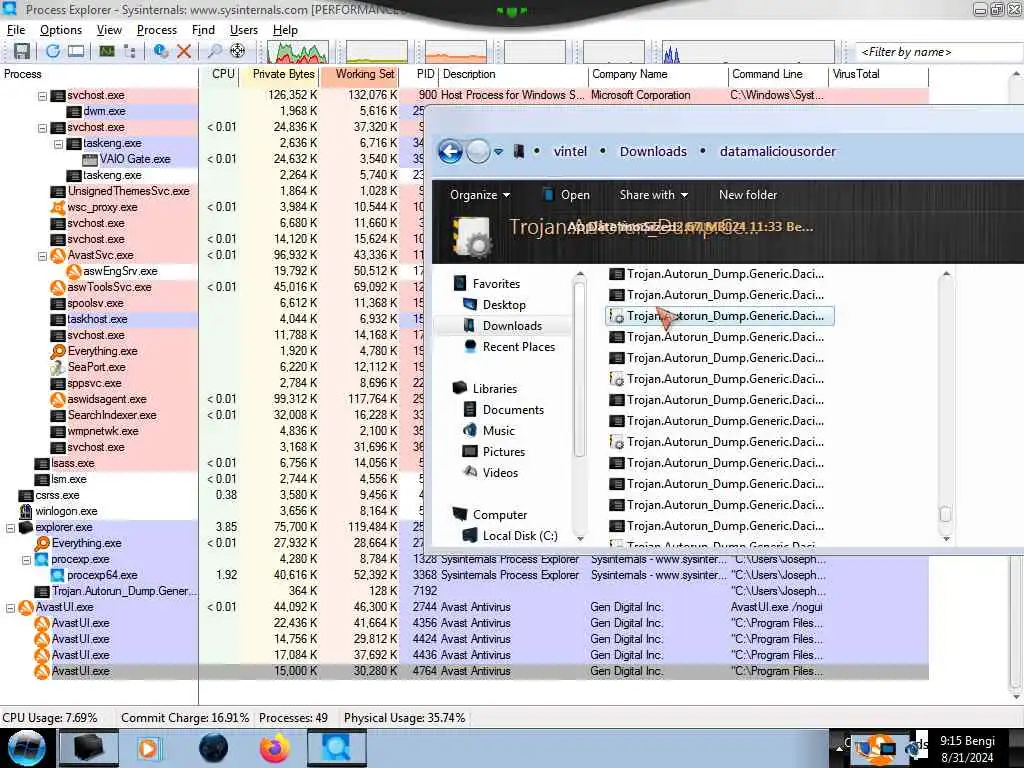The image size is (1024, 768).
Task: Collapse the AvastUI.exe parent tree node
Action: click(10, 608)
